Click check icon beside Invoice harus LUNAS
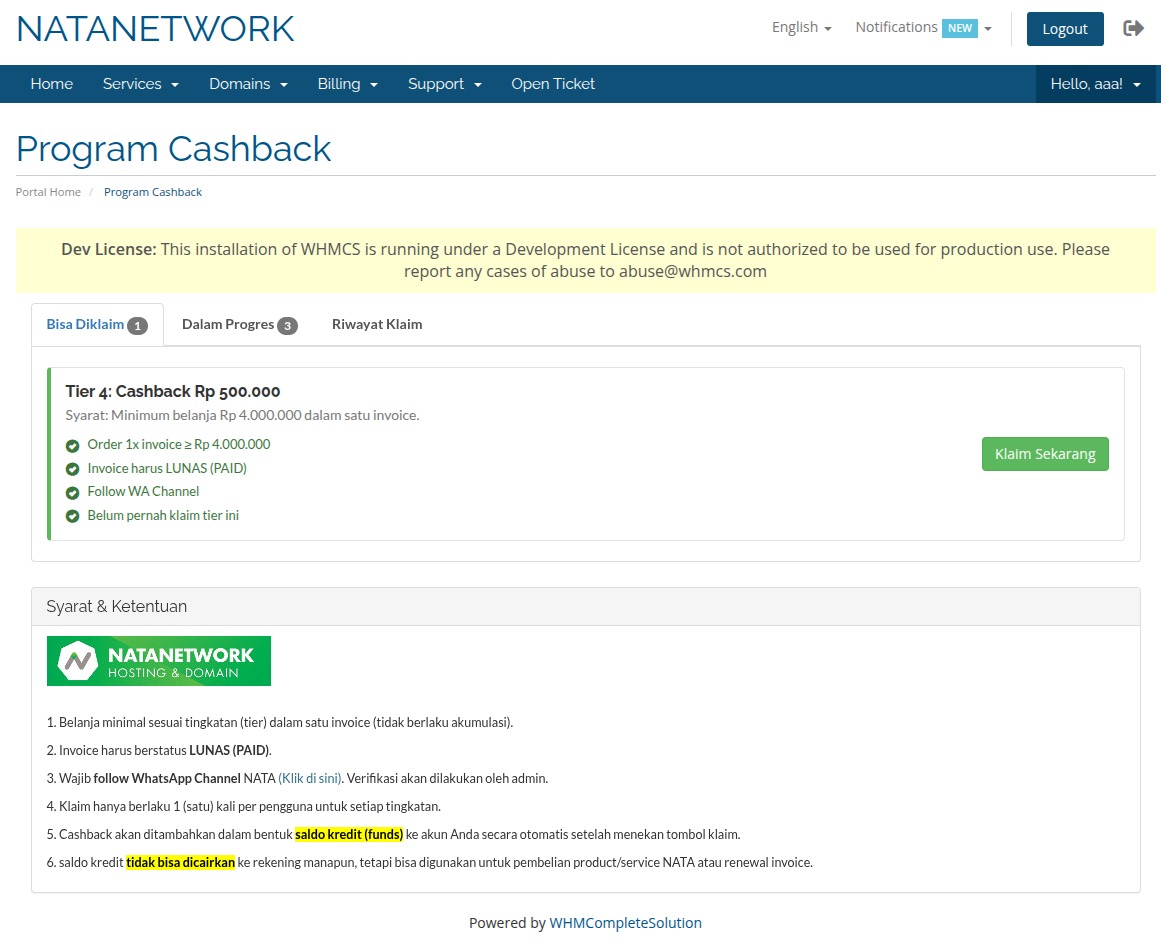Image resolution: width=1161 pixels, height=951 pixels. click(x=72, y=469)
